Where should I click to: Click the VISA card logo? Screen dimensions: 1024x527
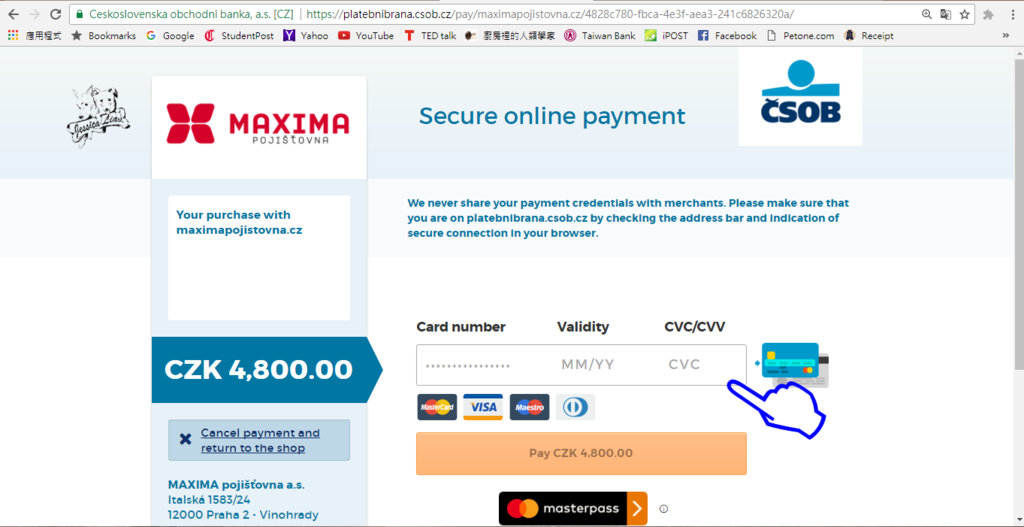pyautogui.click(x=483, y=407)
